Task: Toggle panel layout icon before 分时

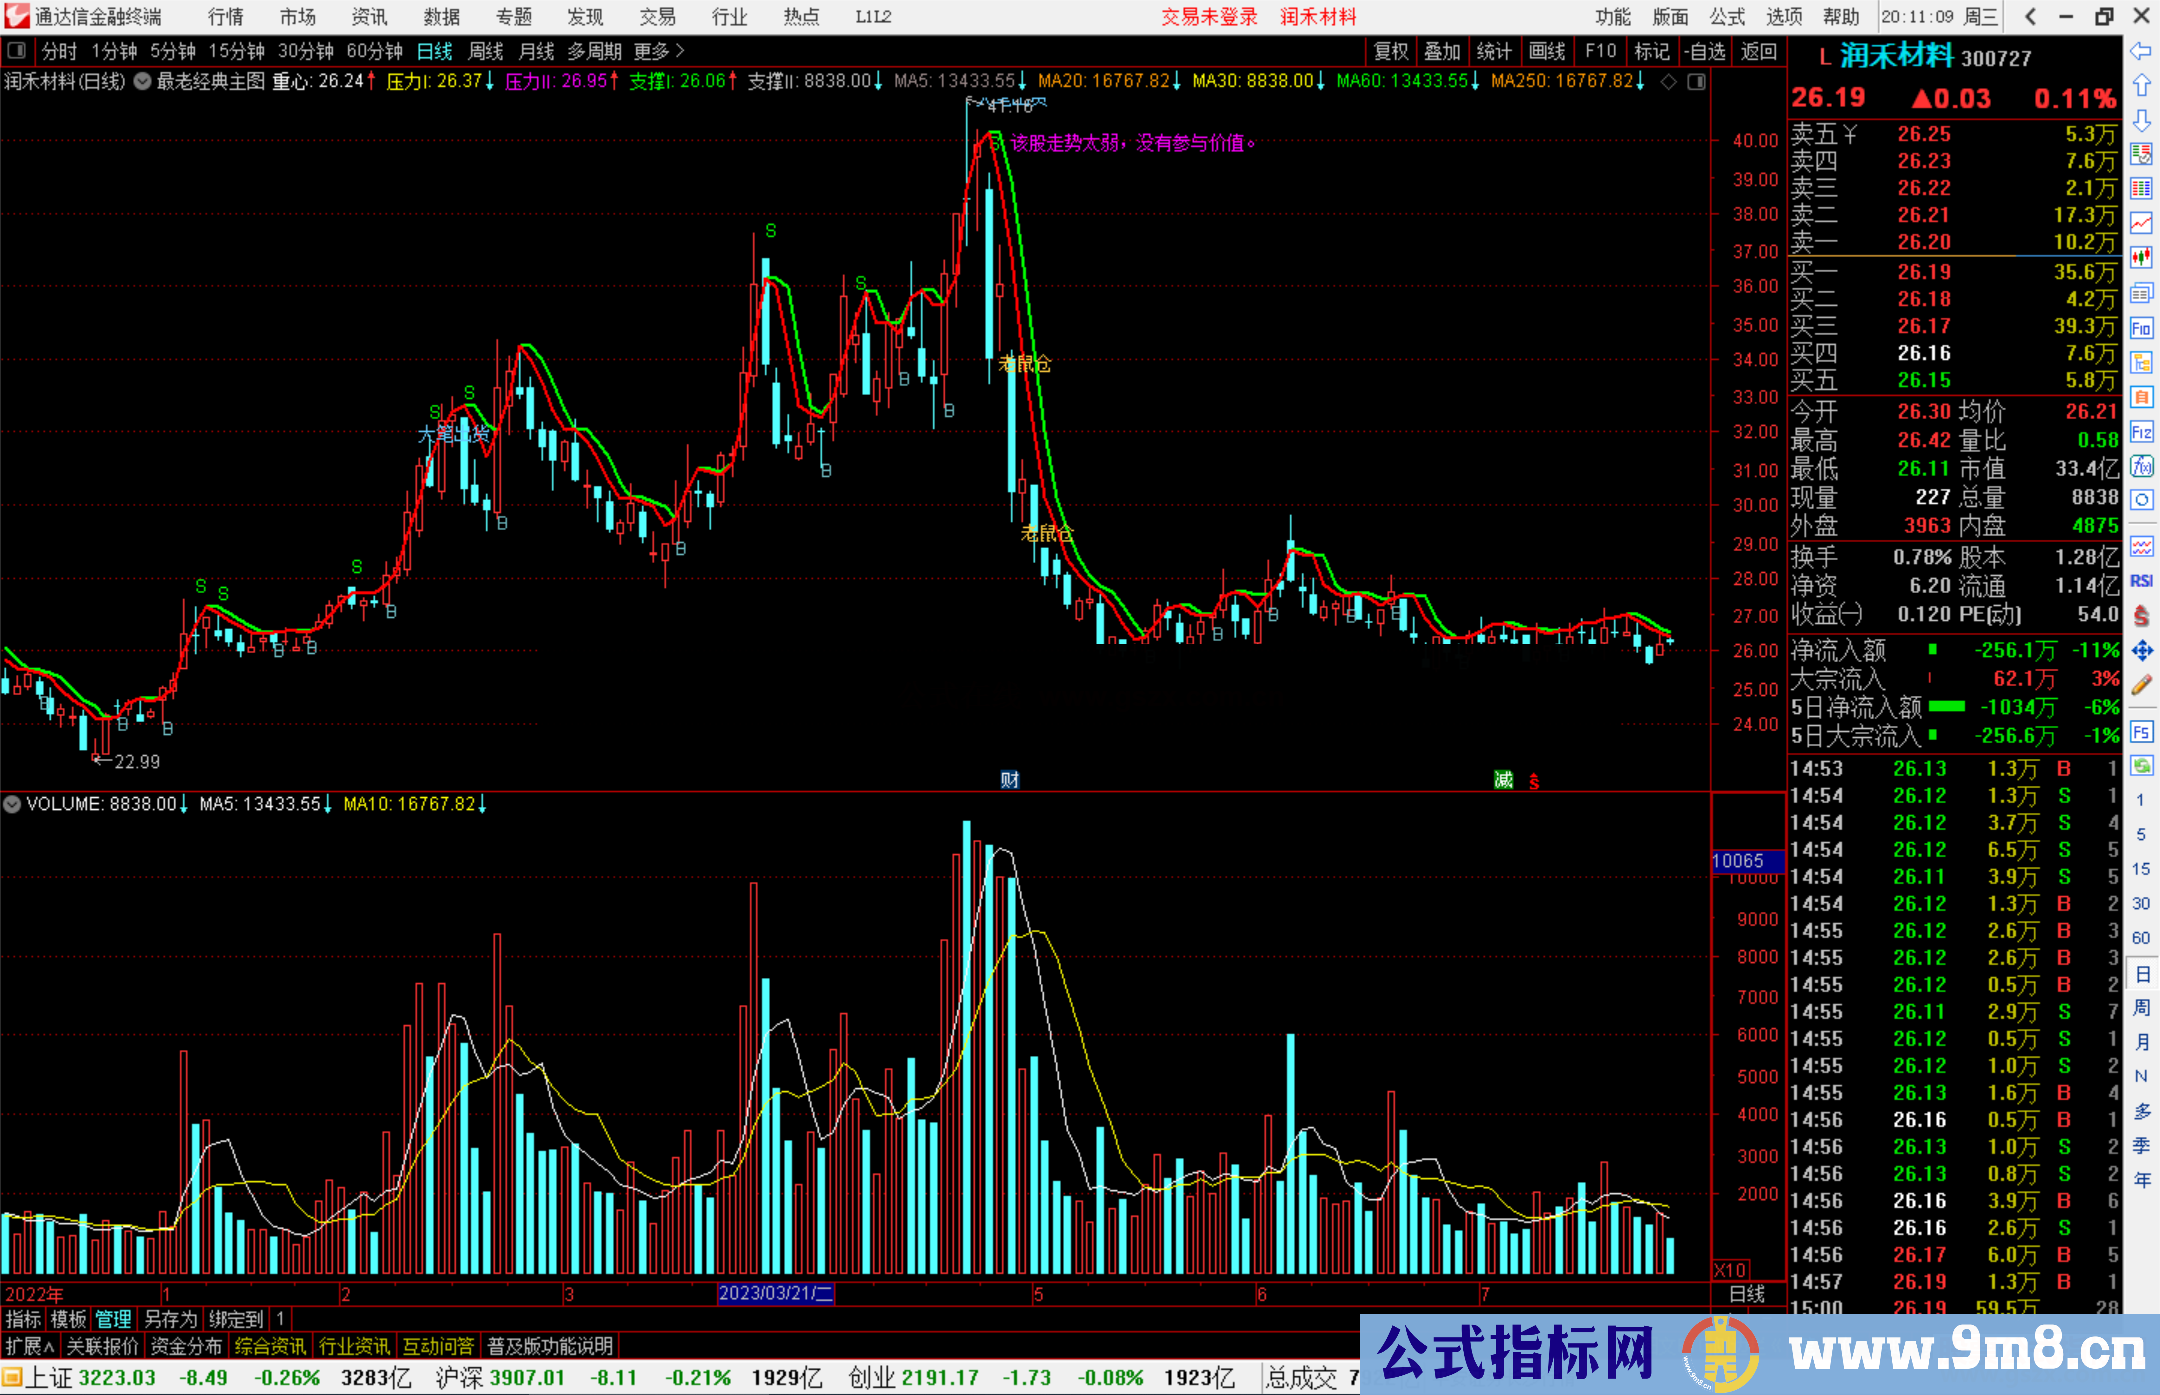Action: 16,50
